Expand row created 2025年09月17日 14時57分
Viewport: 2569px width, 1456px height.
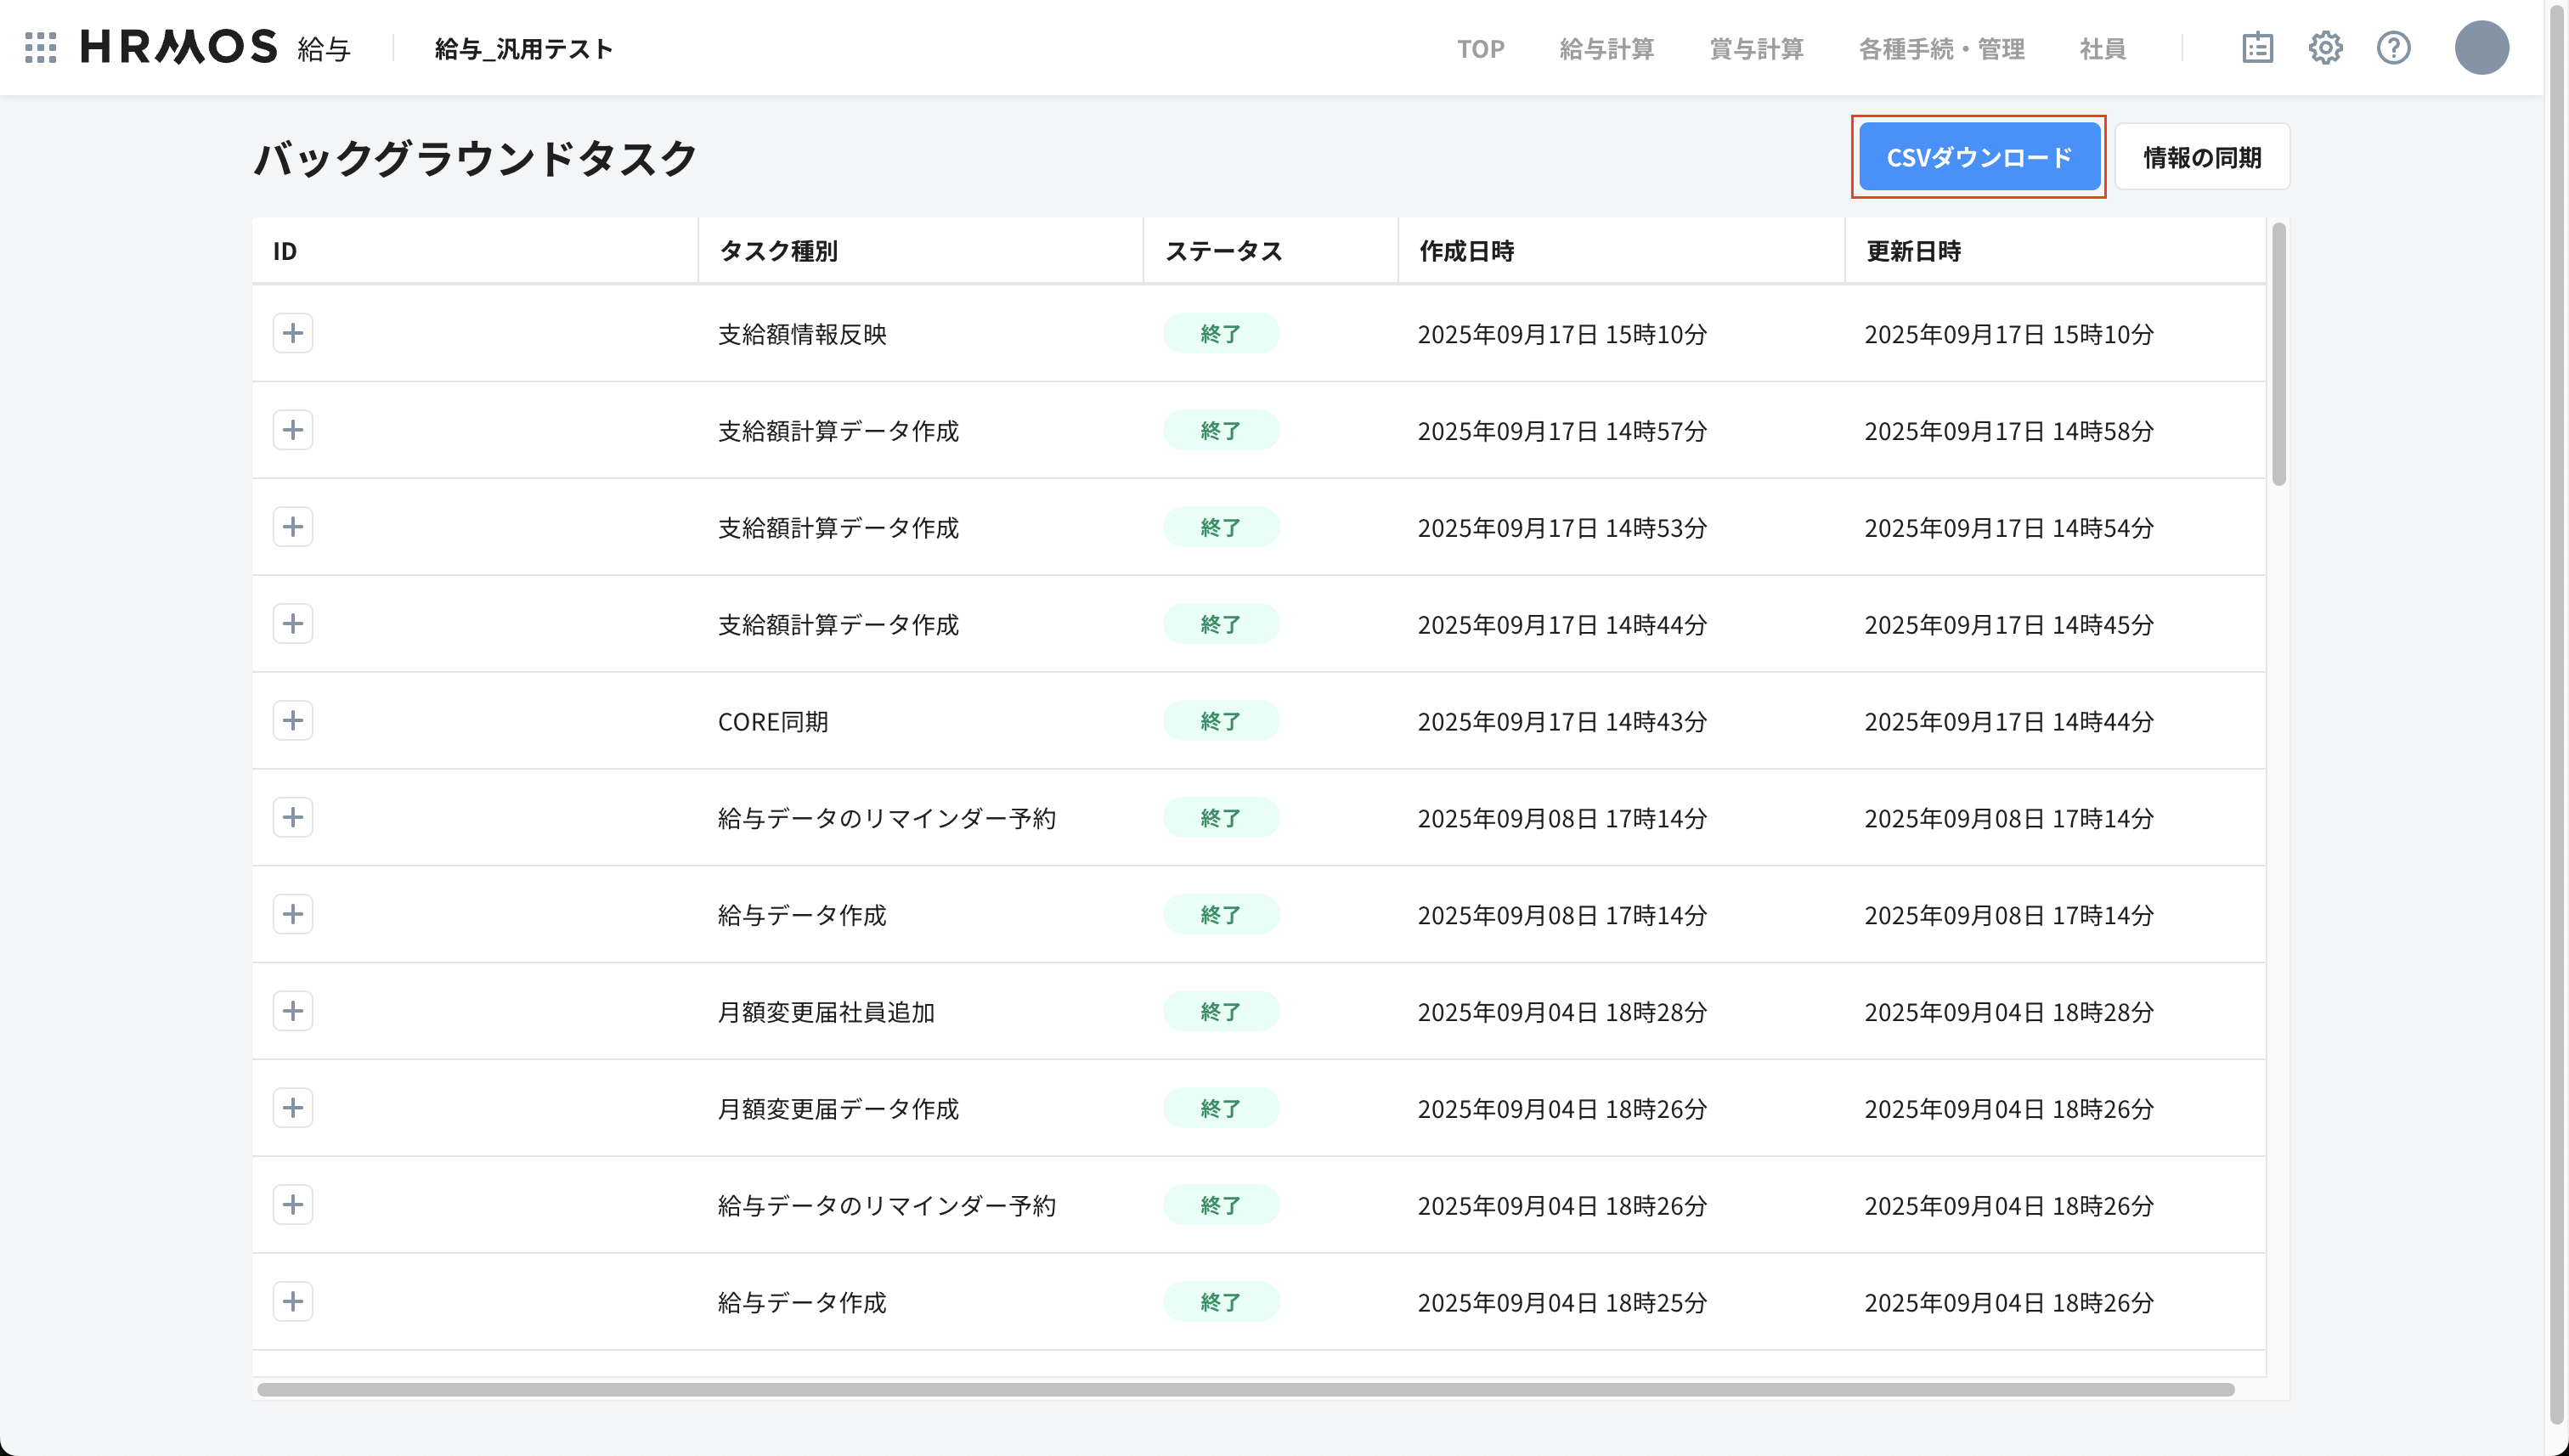click(x=293, y=430)
